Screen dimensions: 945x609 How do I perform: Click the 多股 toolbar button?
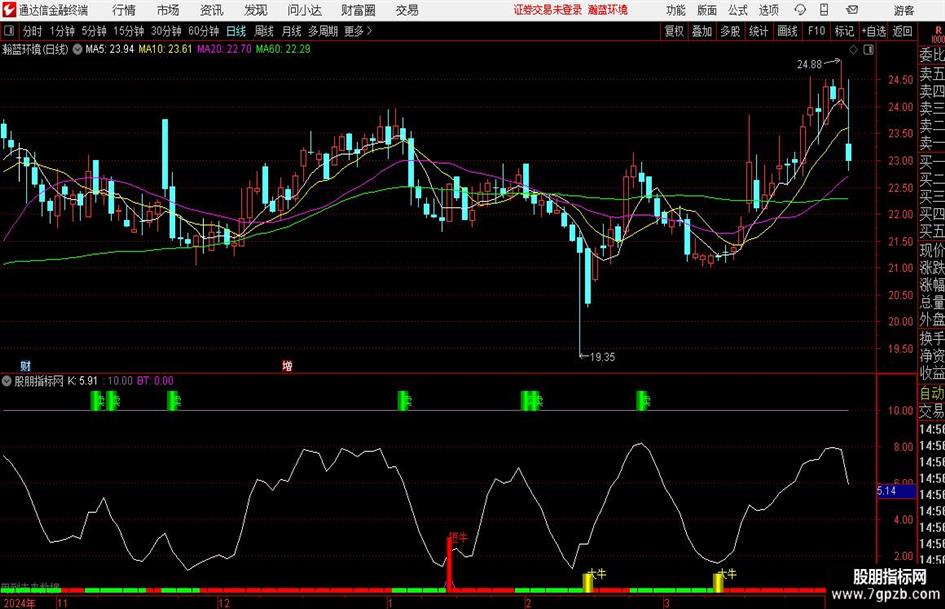(x=730, y=31)
